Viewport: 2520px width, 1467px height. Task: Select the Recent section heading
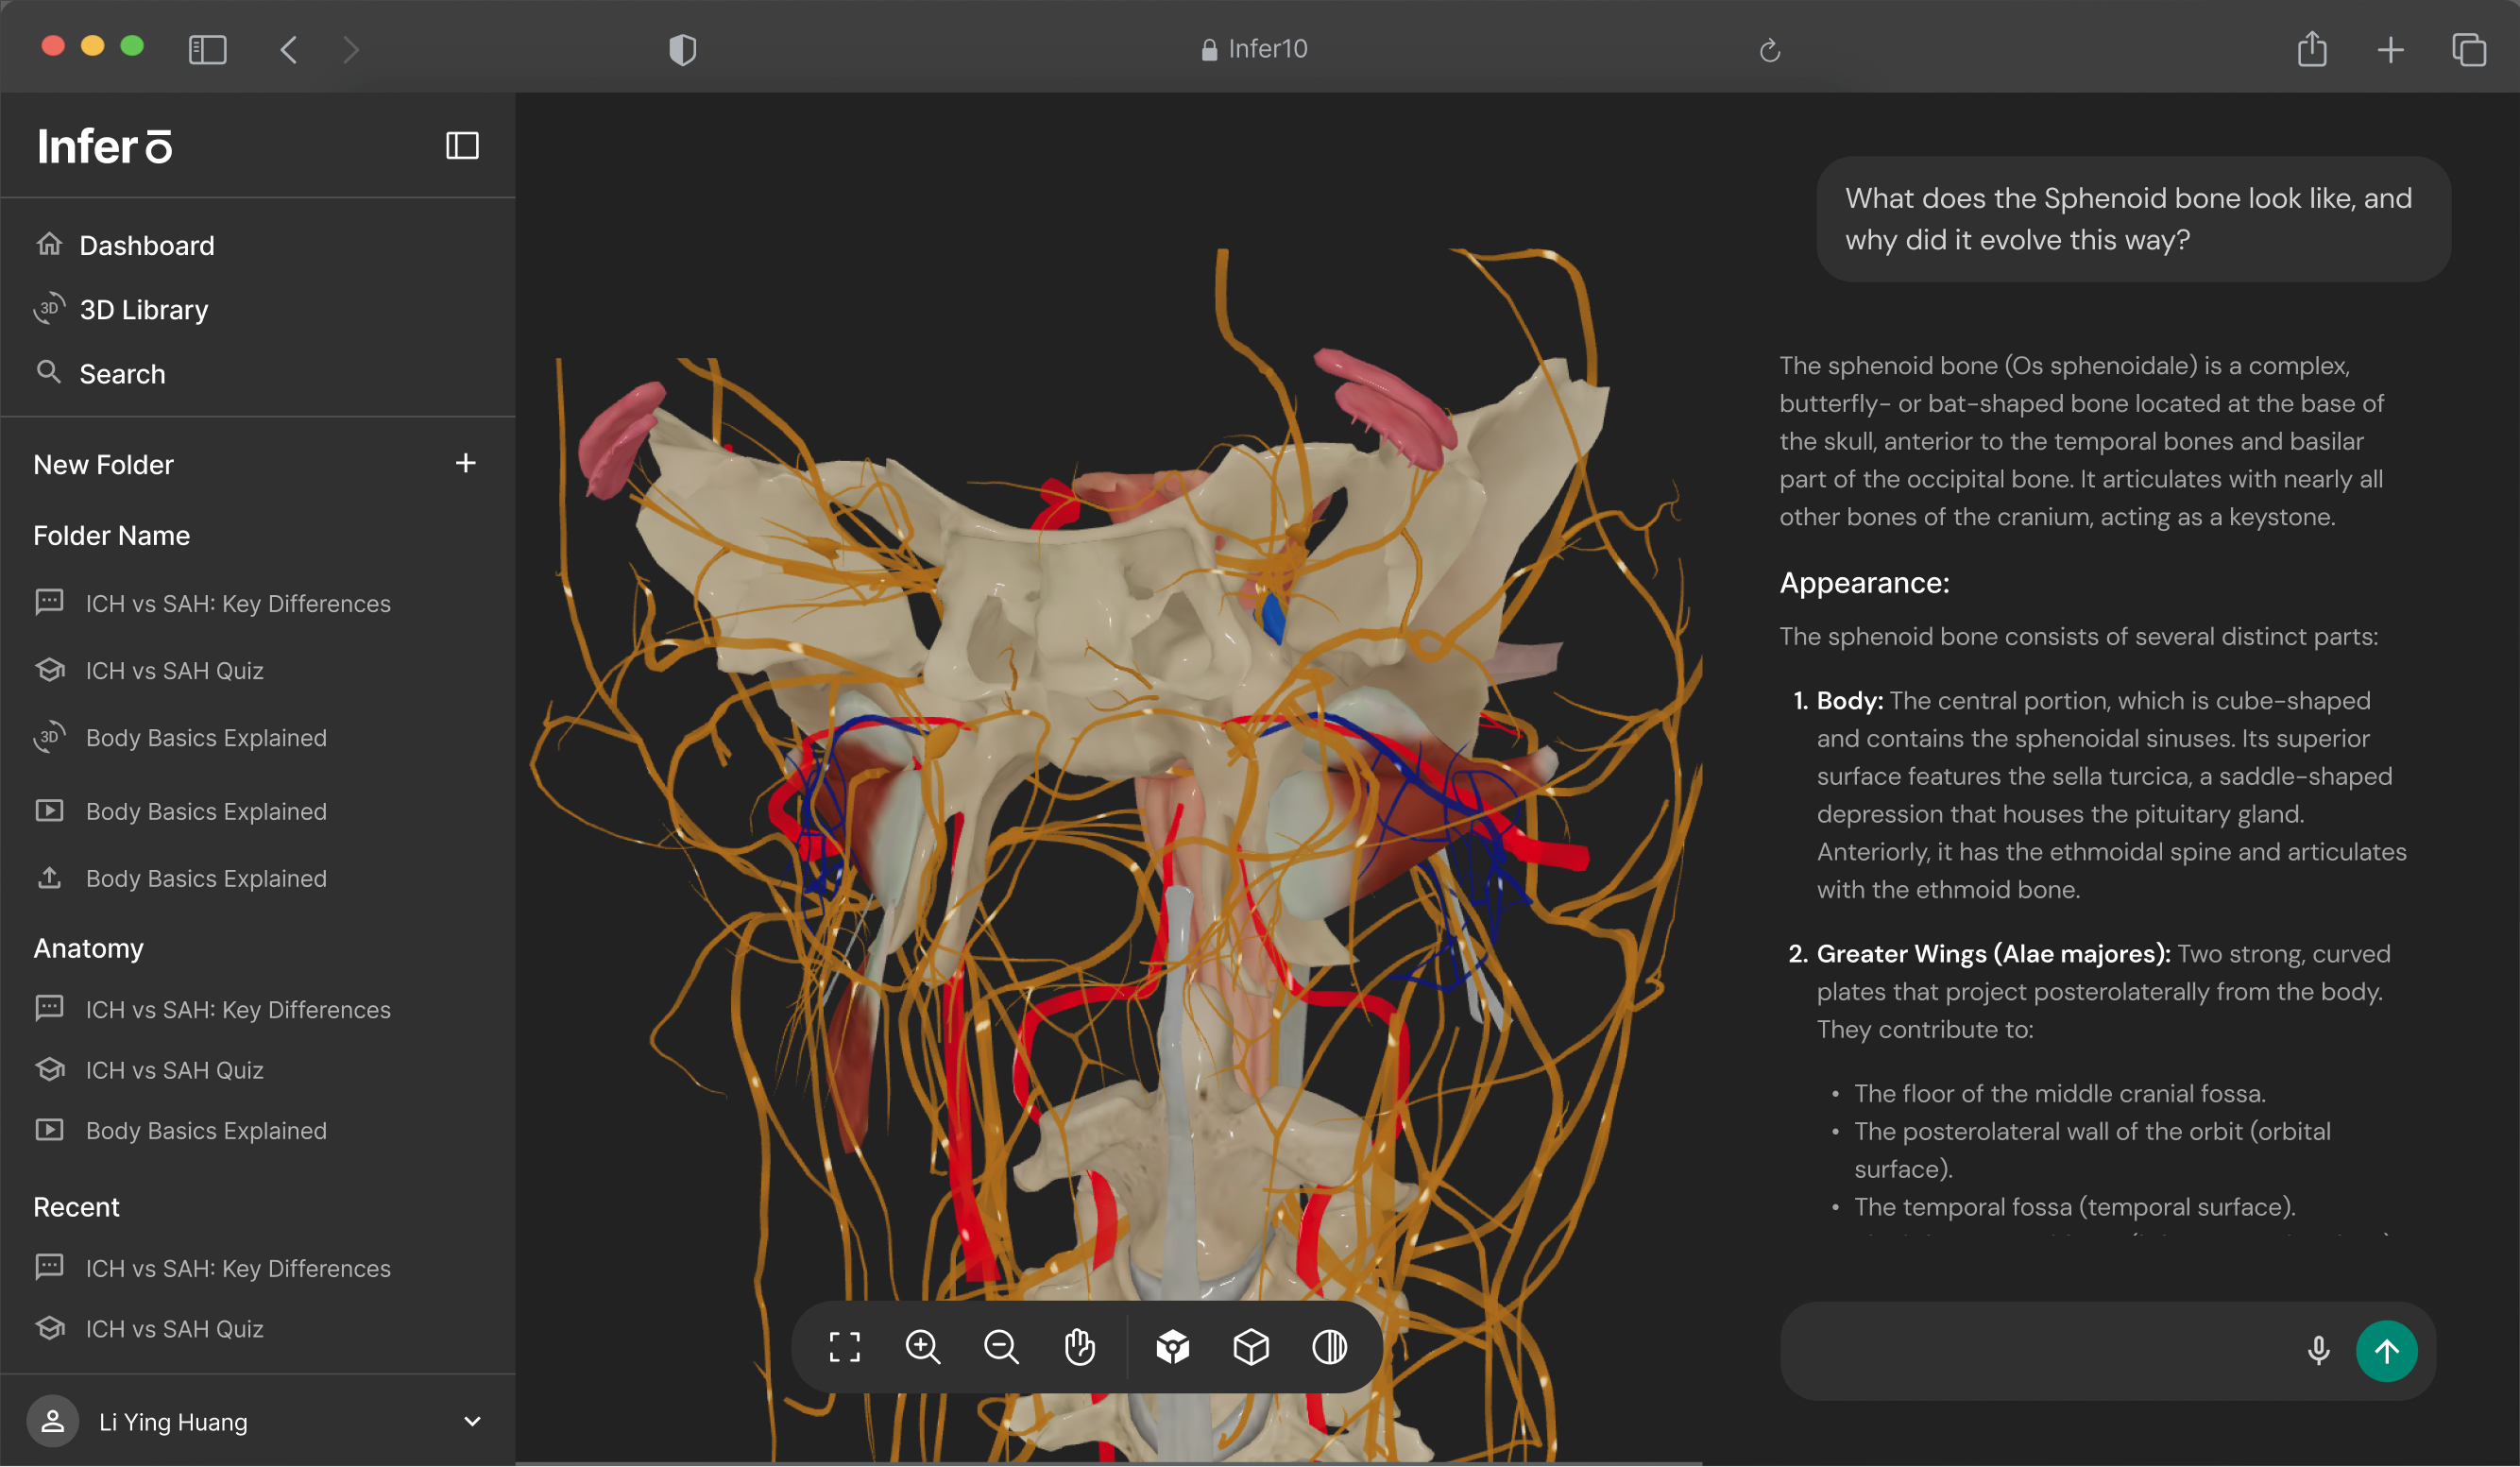pyautogui.click(x=76, y=1207)
